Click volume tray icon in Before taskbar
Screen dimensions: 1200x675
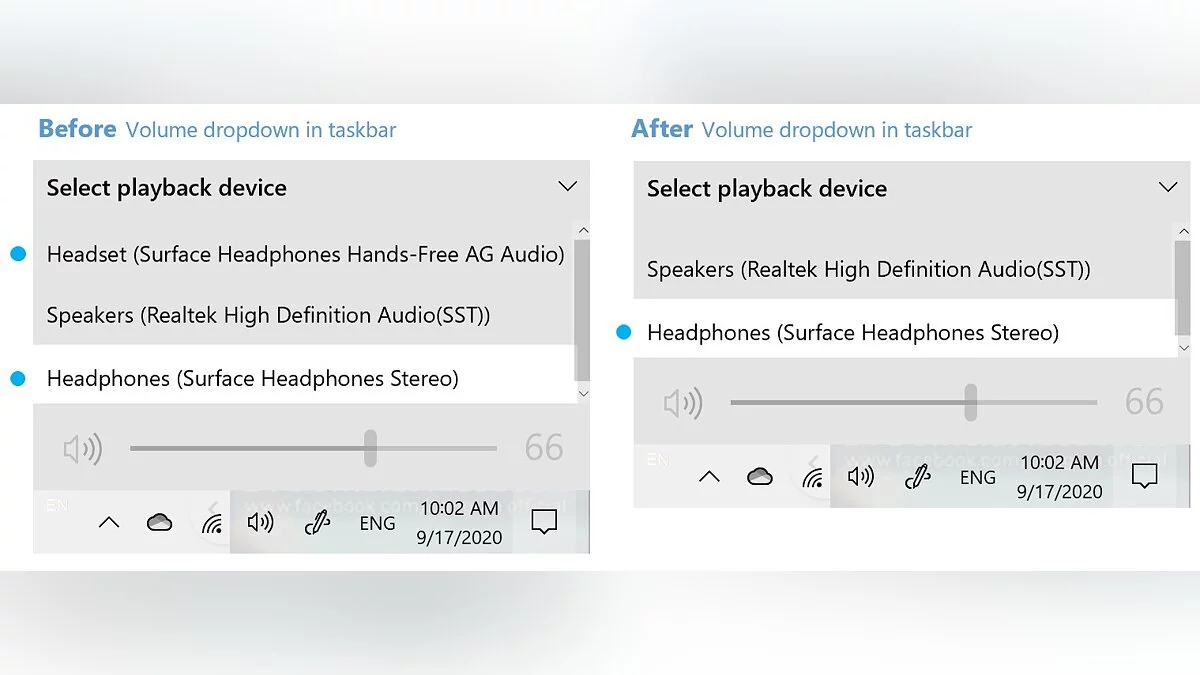coord(260,522)
